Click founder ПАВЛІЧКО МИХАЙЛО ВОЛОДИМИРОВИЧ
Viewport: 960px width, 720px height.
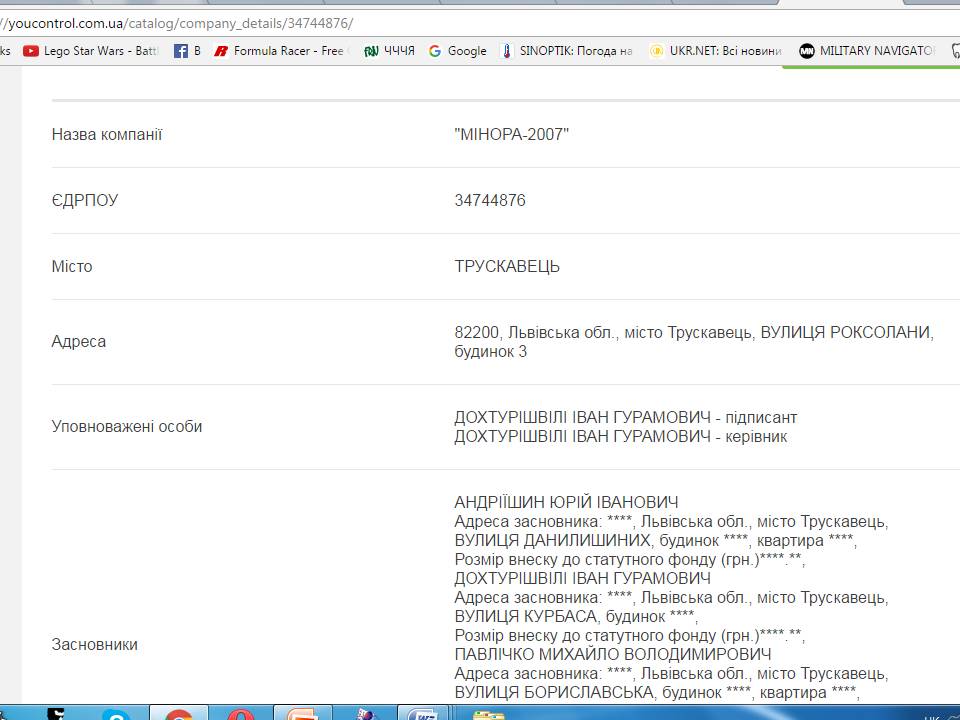(599, 654)
